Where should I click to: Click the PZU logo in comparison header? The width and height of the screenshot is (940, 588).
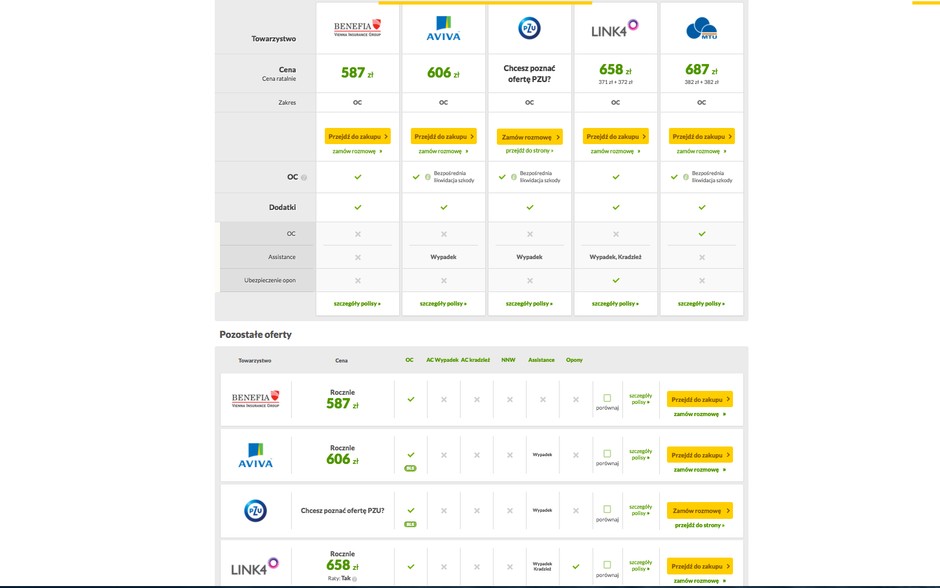[529, 28]
